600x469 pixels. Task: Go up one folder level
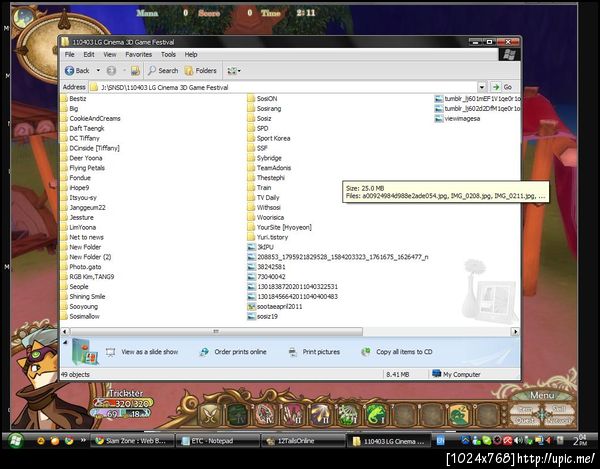(135, 71)
